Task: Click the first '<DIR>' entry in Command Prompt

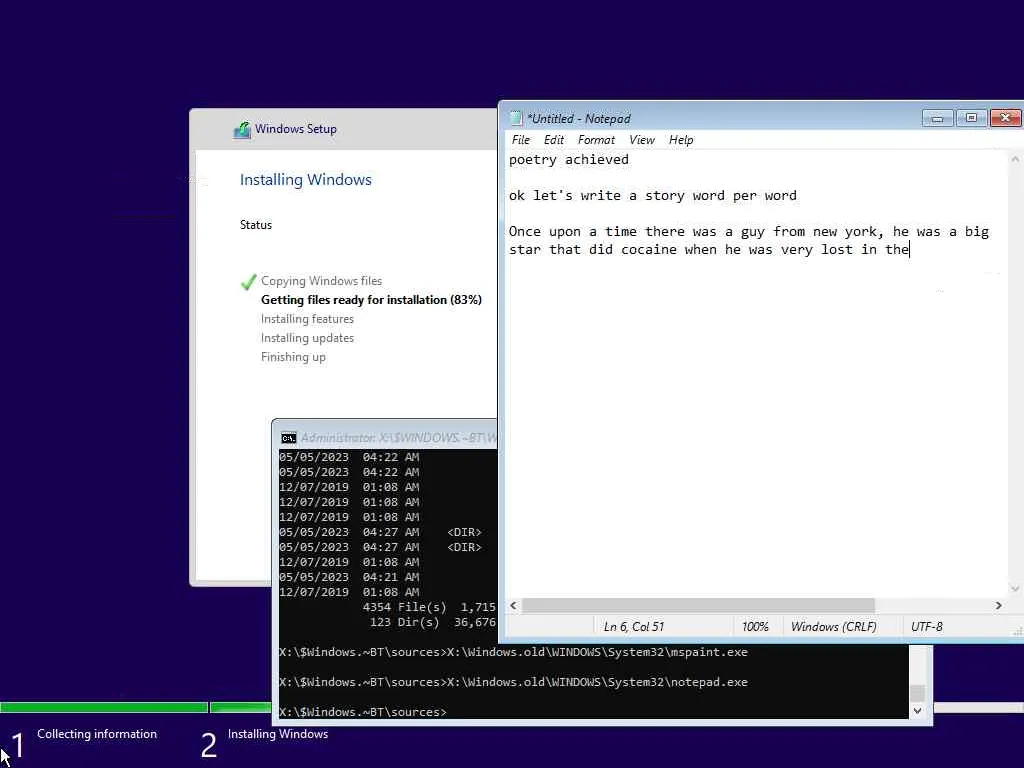Action: coord(464,532)
